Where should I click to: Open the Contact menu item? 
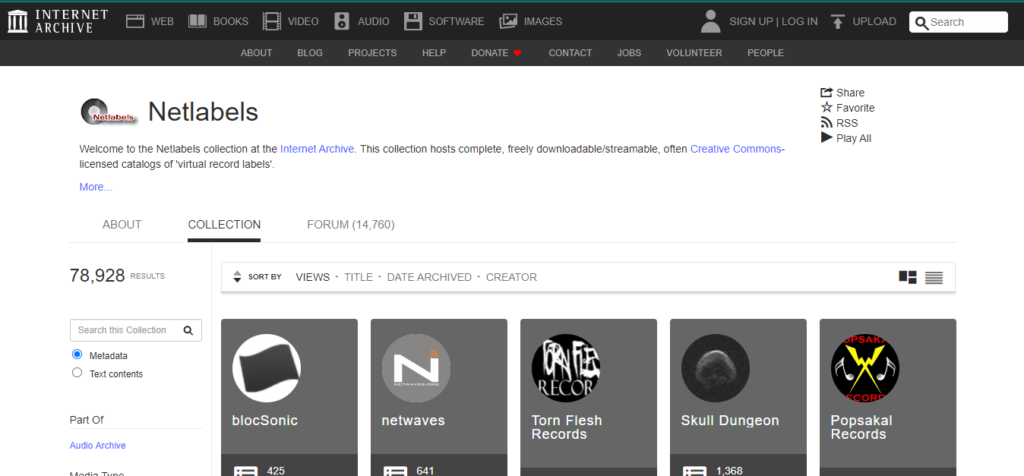pos(570,53)
